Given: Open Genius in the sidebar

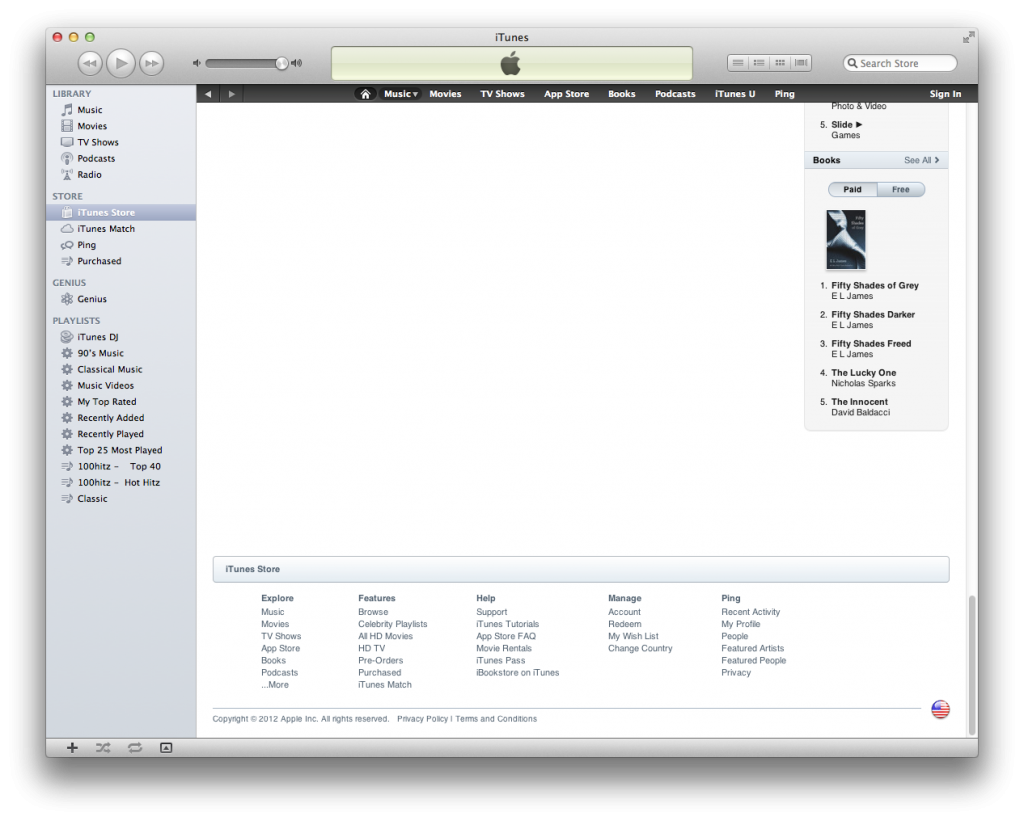Looking at the screenshot, I should 121,299.
